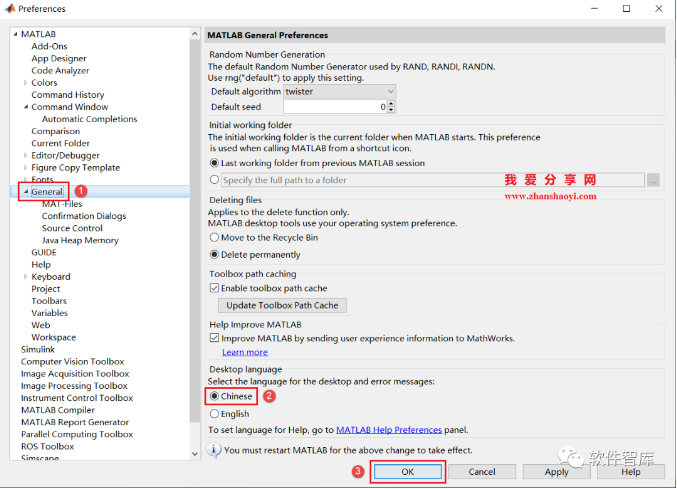Select Variables preferences
This screenshot has width=677, height=489.
[x=50, y=313]
